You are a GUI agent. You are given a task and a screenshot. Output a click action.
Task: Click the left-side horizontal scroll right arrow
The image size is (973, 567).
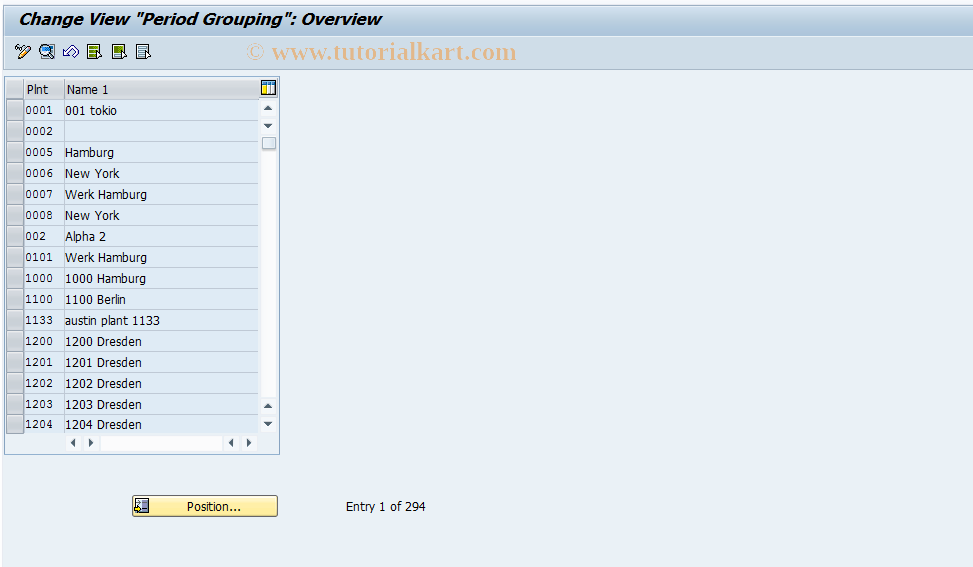(x=91, y=443)
